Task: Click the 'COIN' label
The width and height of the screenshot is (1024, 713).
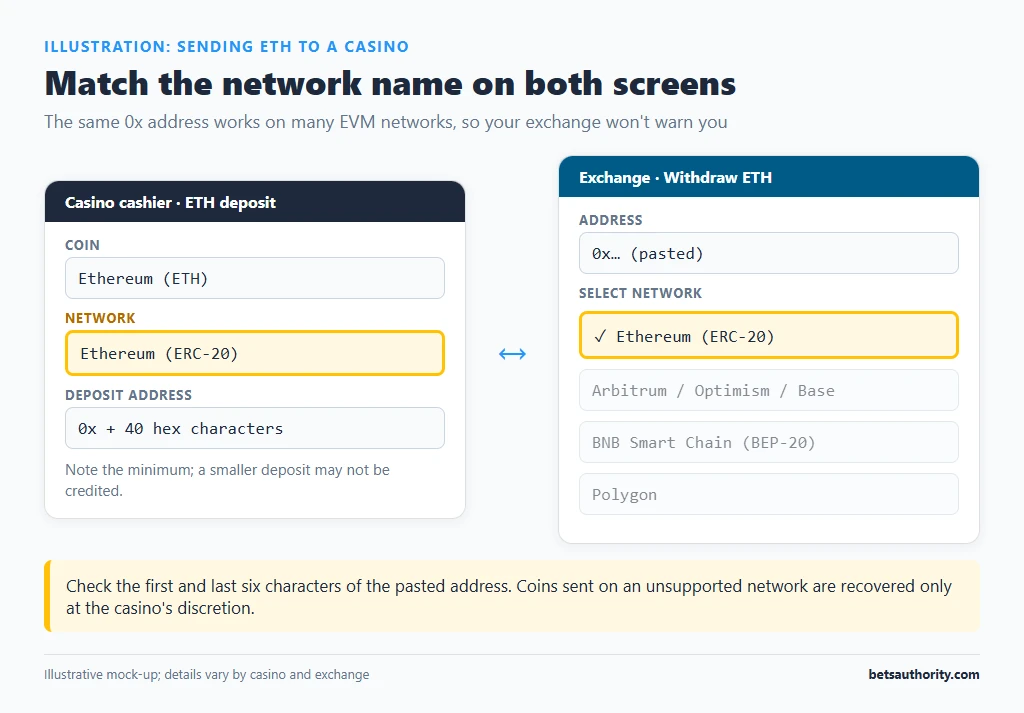Action: (82, 245)
